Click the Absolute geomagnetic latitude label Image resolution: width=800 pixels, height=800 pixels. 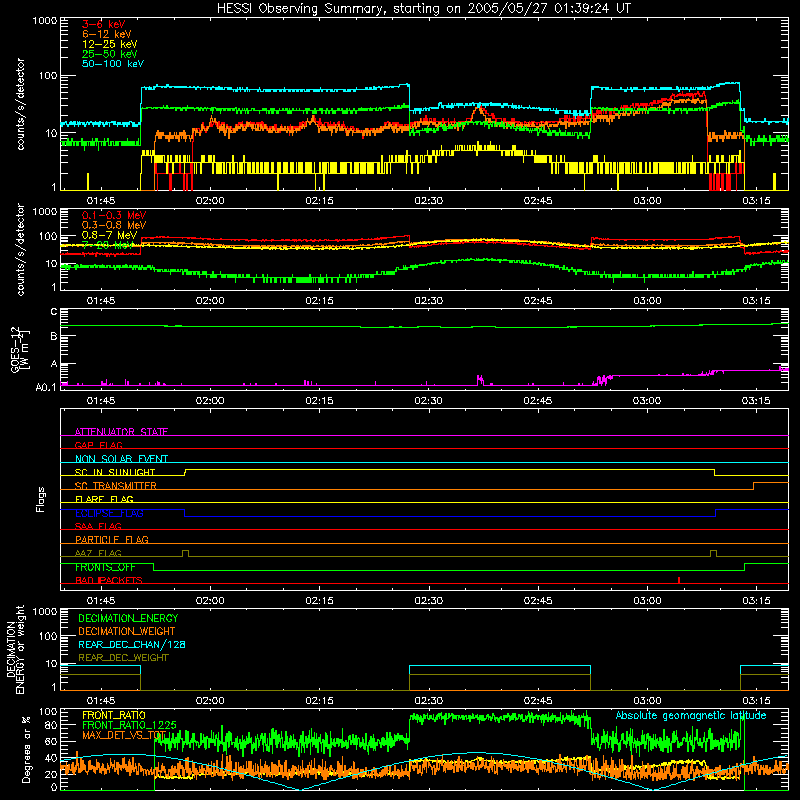(691, 715)
